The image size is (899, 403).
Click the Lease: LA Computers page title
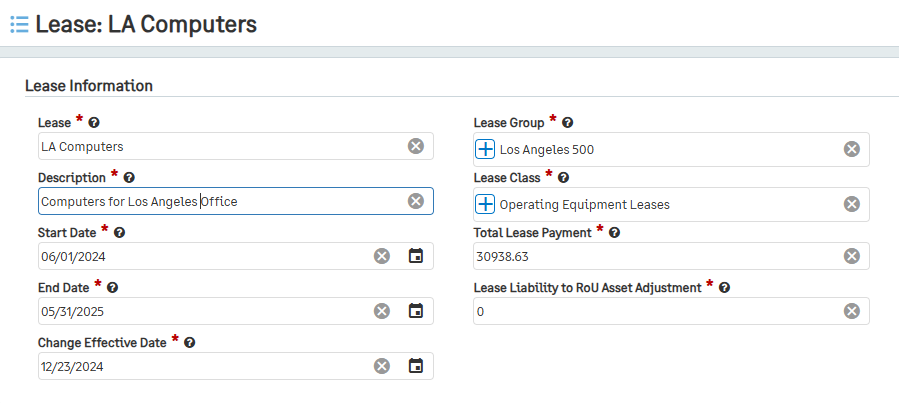(146, 25)
